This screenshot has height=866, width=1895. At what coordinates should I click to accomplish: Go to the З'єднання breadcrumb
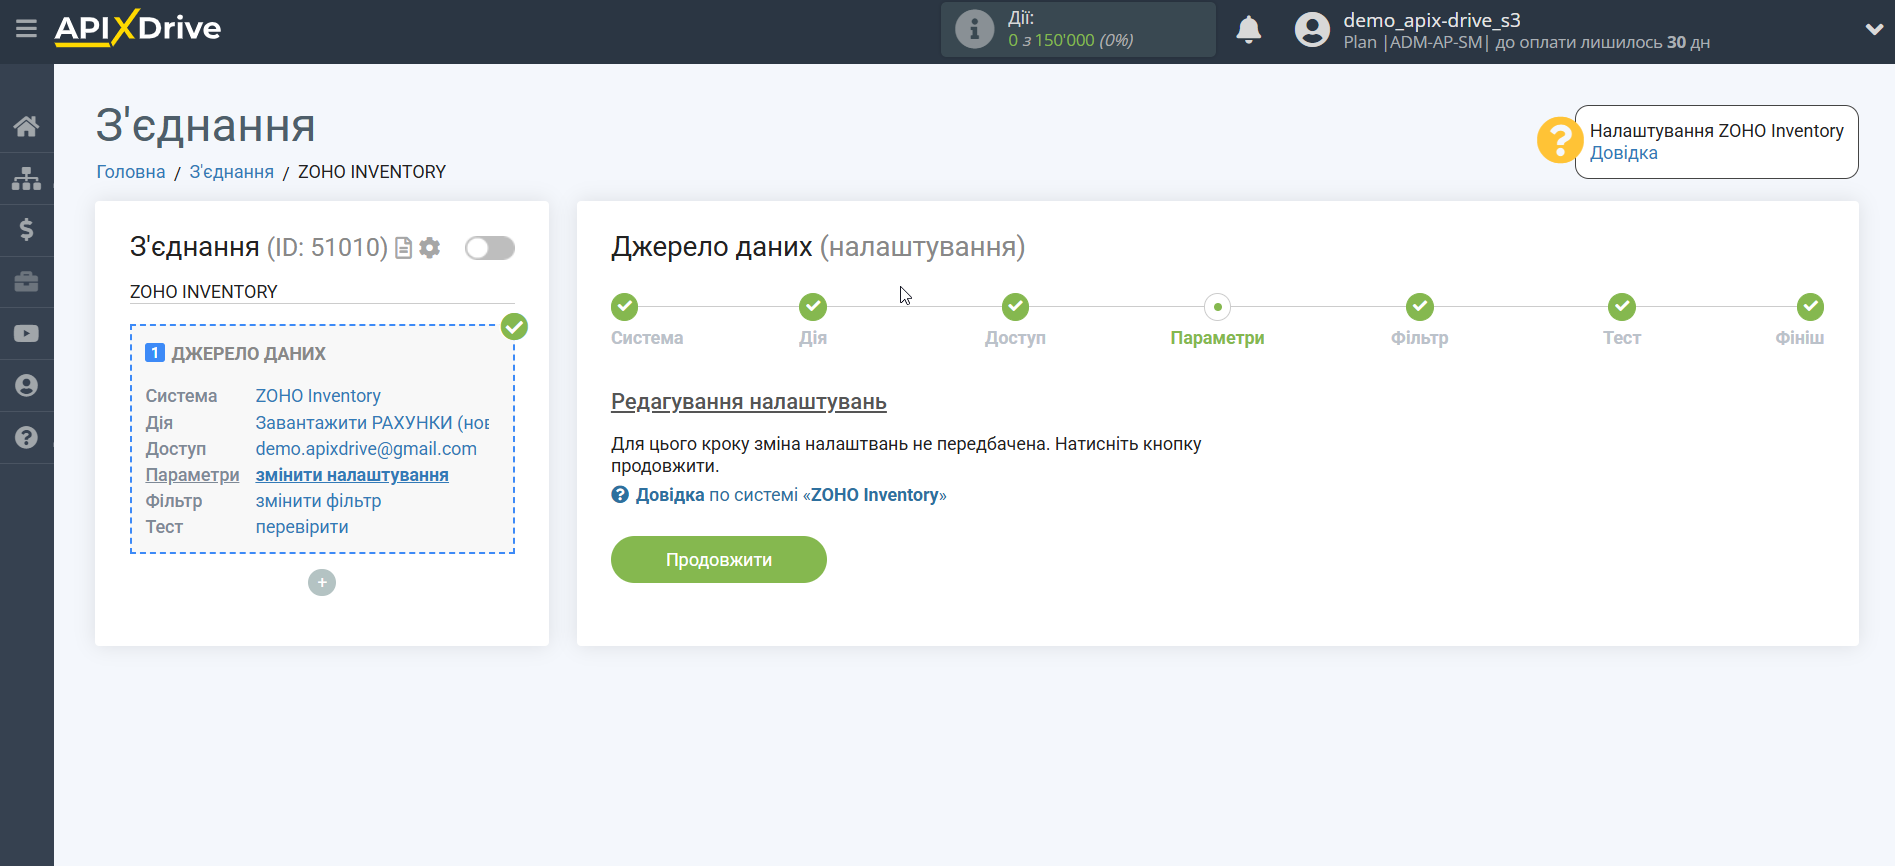coord(232,172)
